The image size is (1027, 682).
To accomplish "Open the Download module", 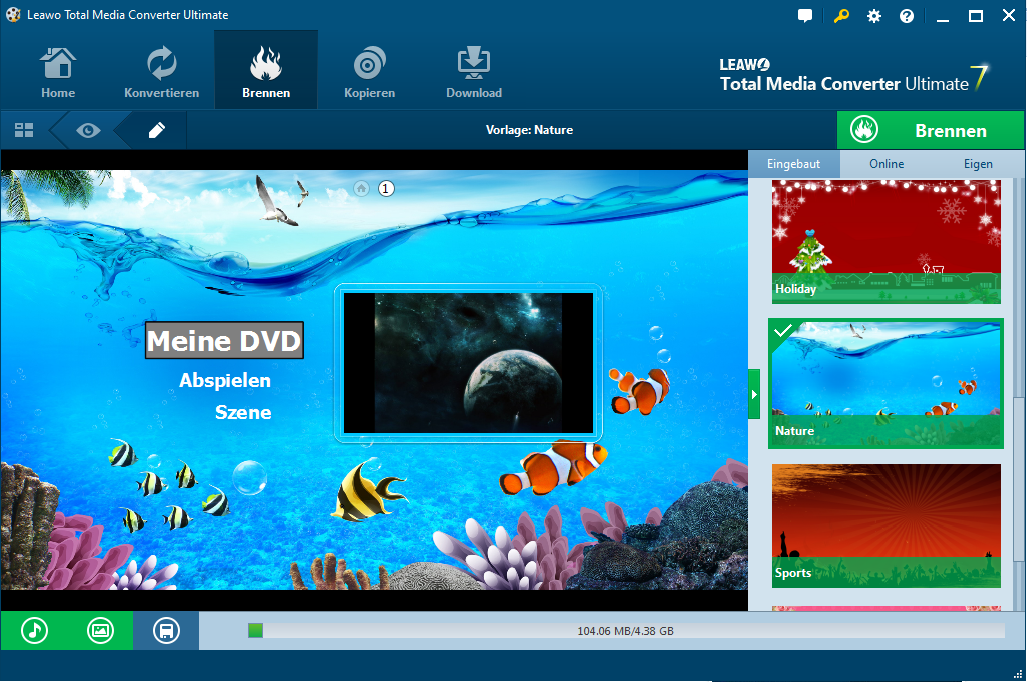I will [x=474, y=72].
